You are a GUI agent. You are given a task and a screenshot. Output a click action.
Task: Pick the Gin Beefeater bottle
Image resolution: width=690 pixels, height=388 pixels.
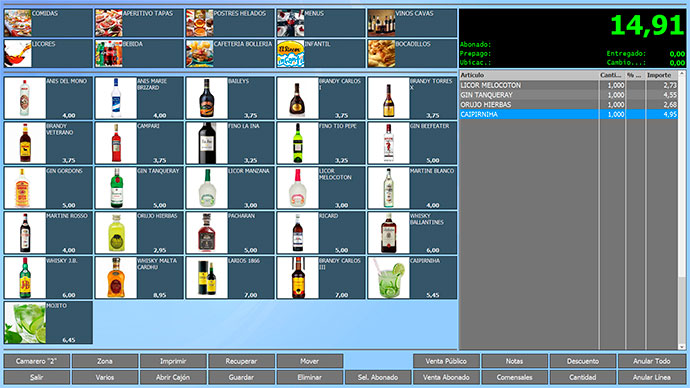click(x=412, y=143)
